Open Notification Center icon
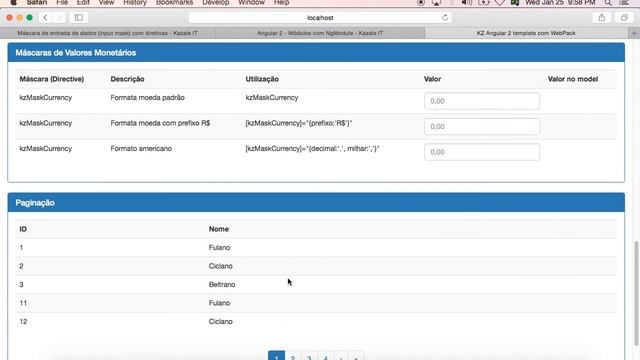The image size is (640, 360). pos(624,2)
